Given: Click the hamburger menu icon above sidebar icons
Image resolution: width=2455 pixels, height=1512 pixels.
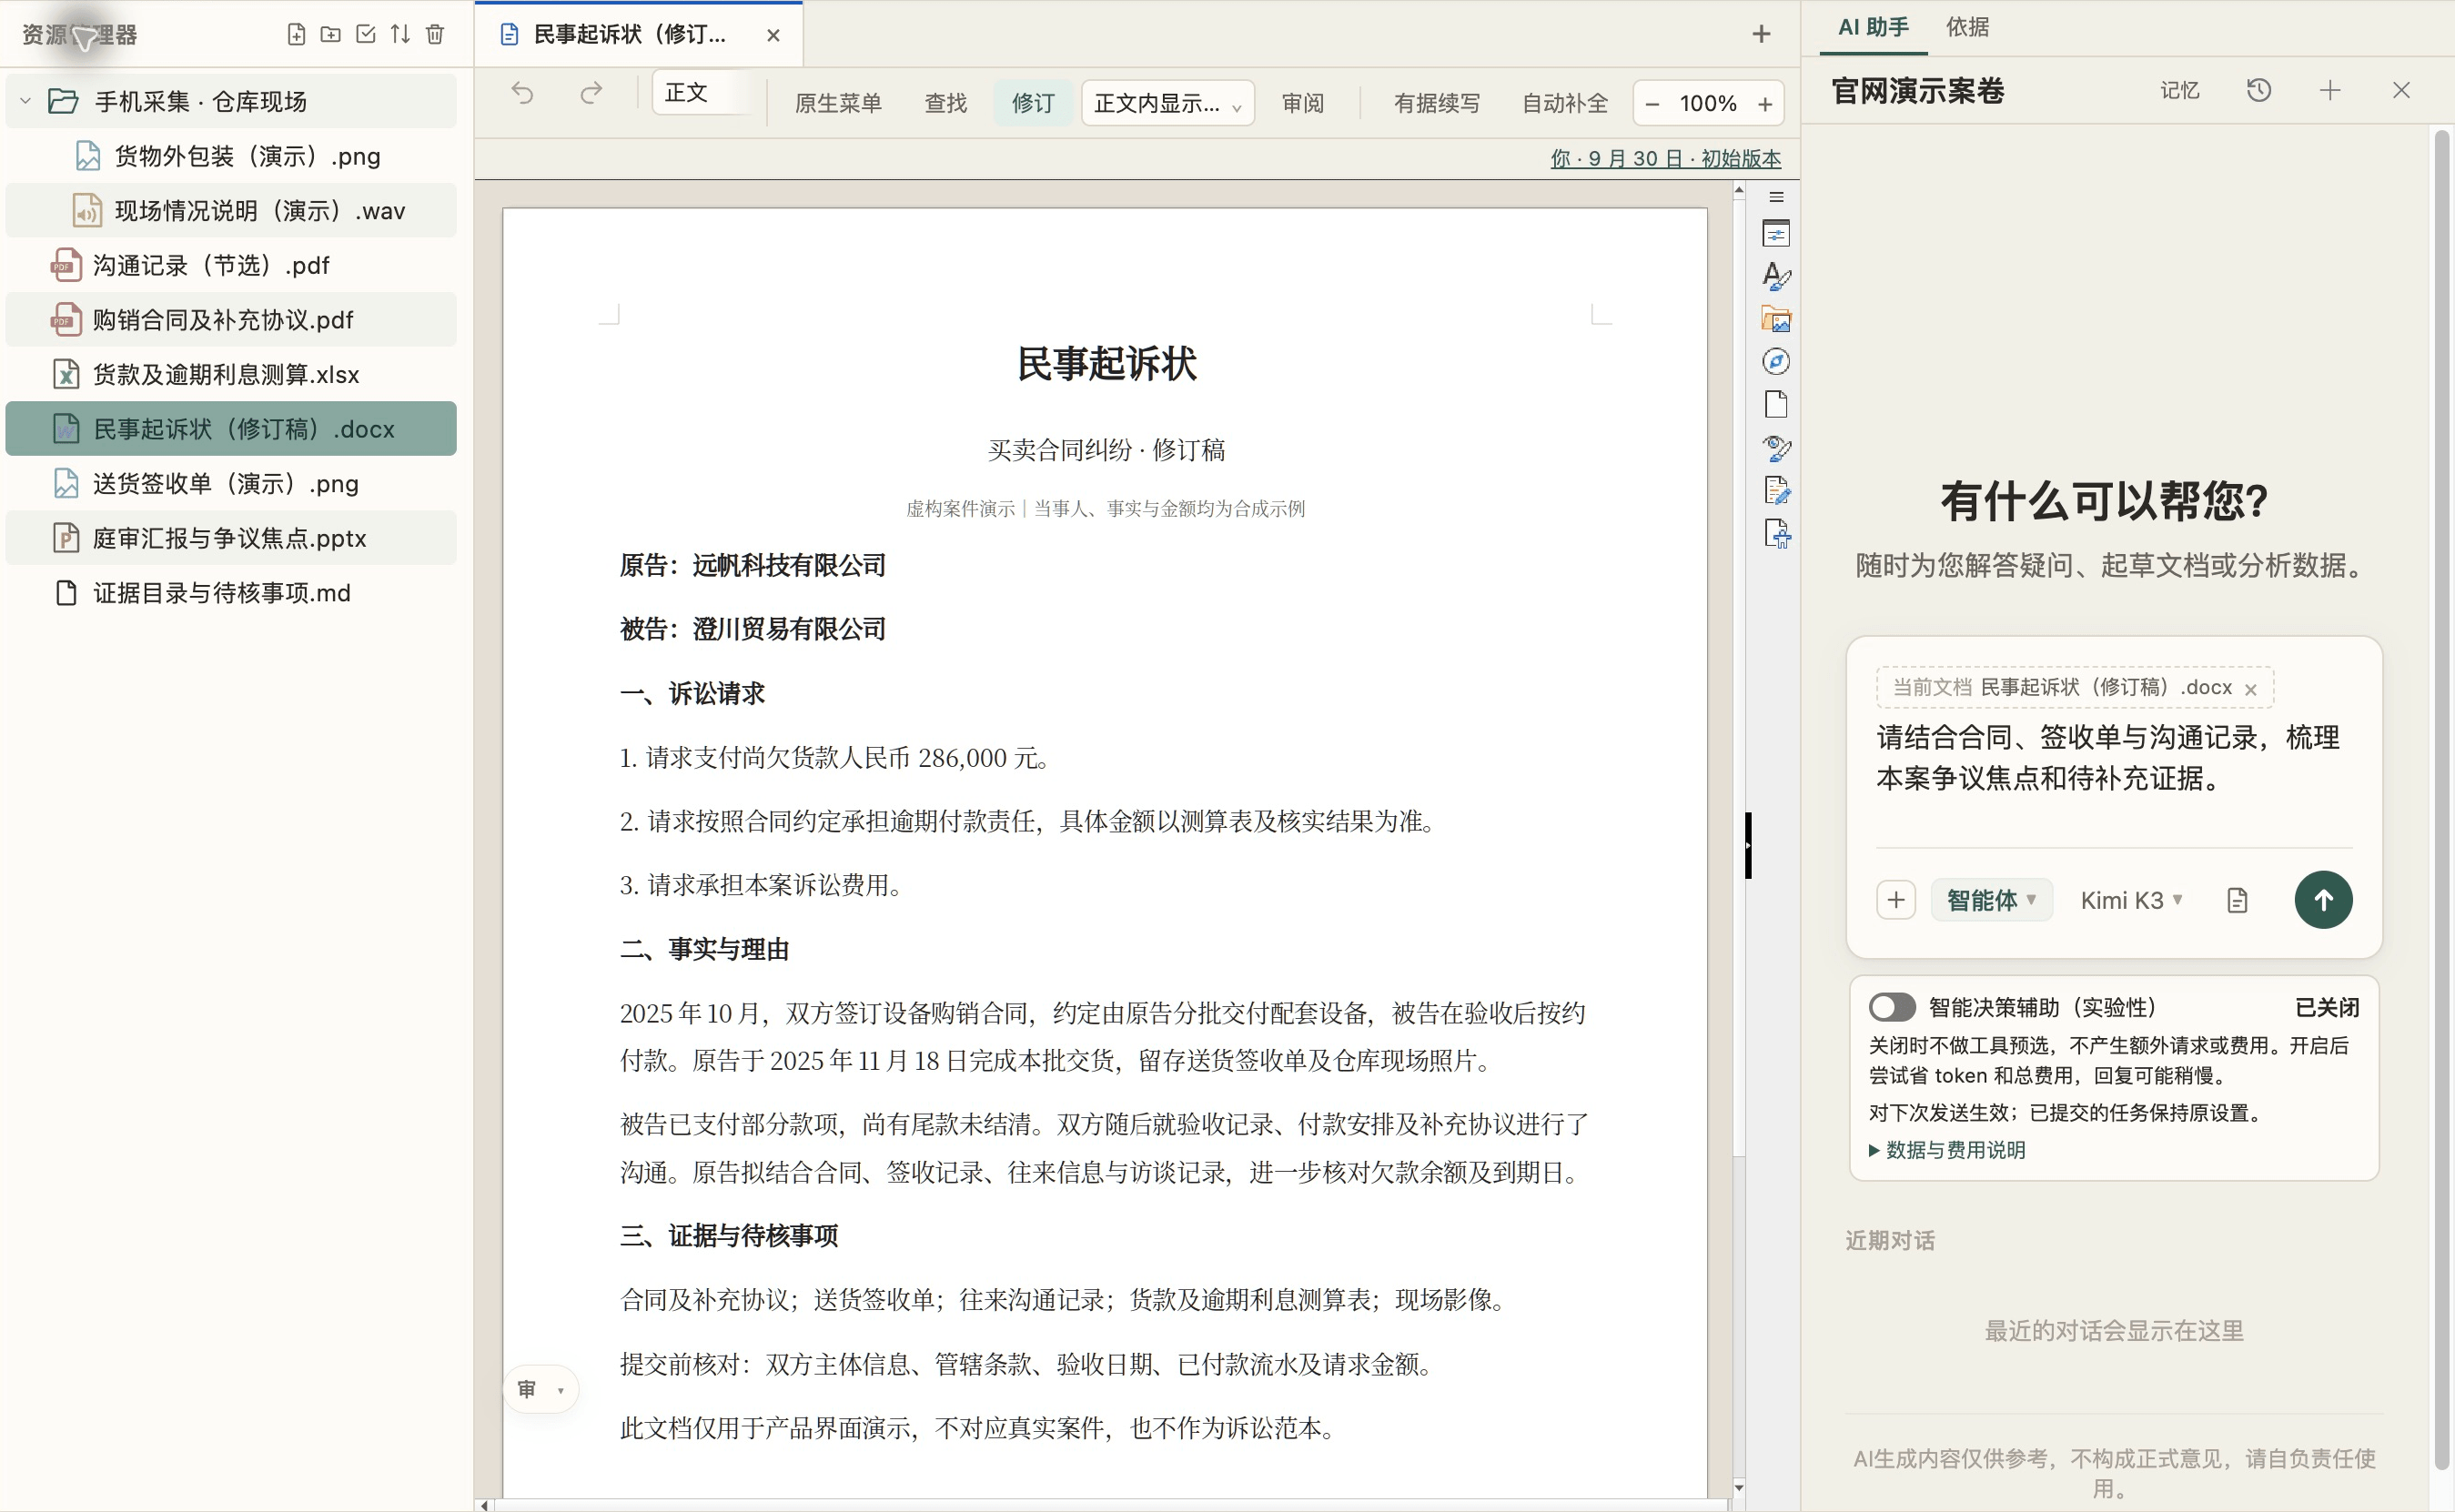Looking at the screenshot, I should click(1776, 197).
